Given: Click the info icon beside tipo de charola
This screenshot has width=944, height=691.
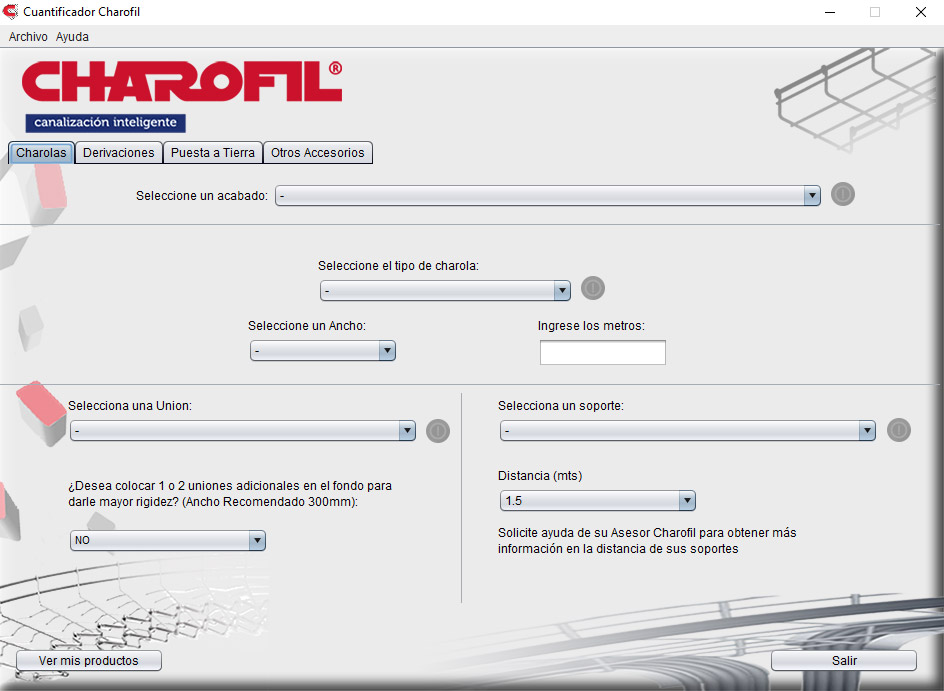Looking at the screenshot, I should point(593,288).
